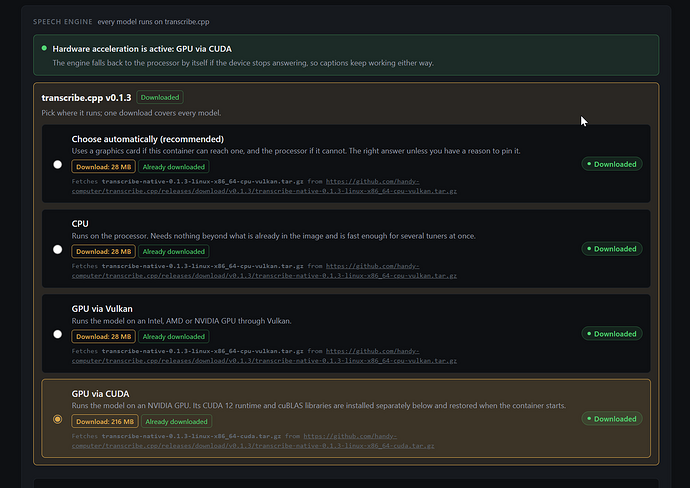Click the CPU option title
690x488 pixels.
[80, 224]
